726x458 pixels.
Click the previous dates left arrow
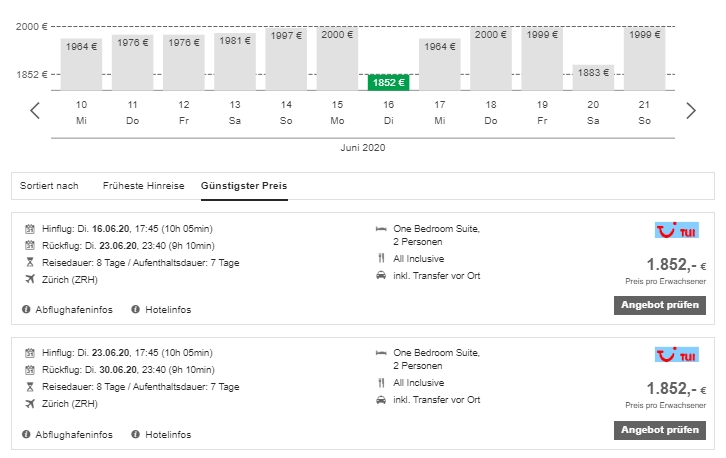pyautogui.click(x=35, y=110)
